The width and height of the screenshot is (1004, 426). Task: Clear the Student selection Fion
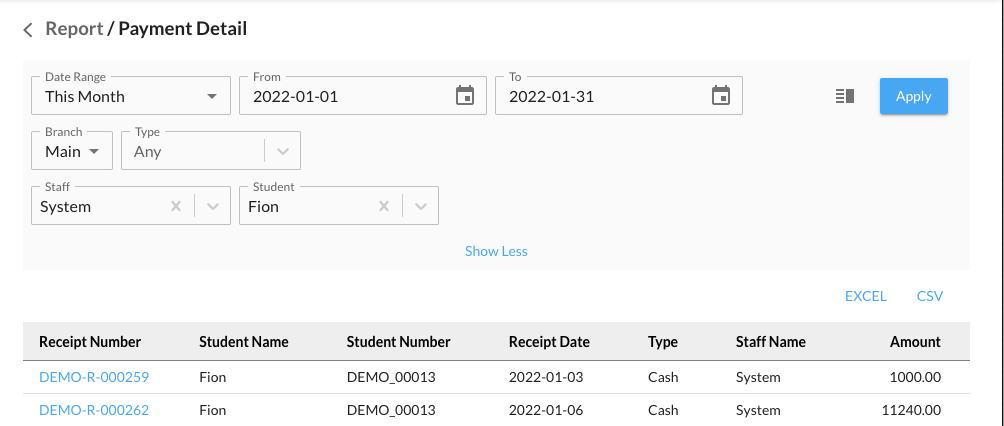(x=384, y=206)
